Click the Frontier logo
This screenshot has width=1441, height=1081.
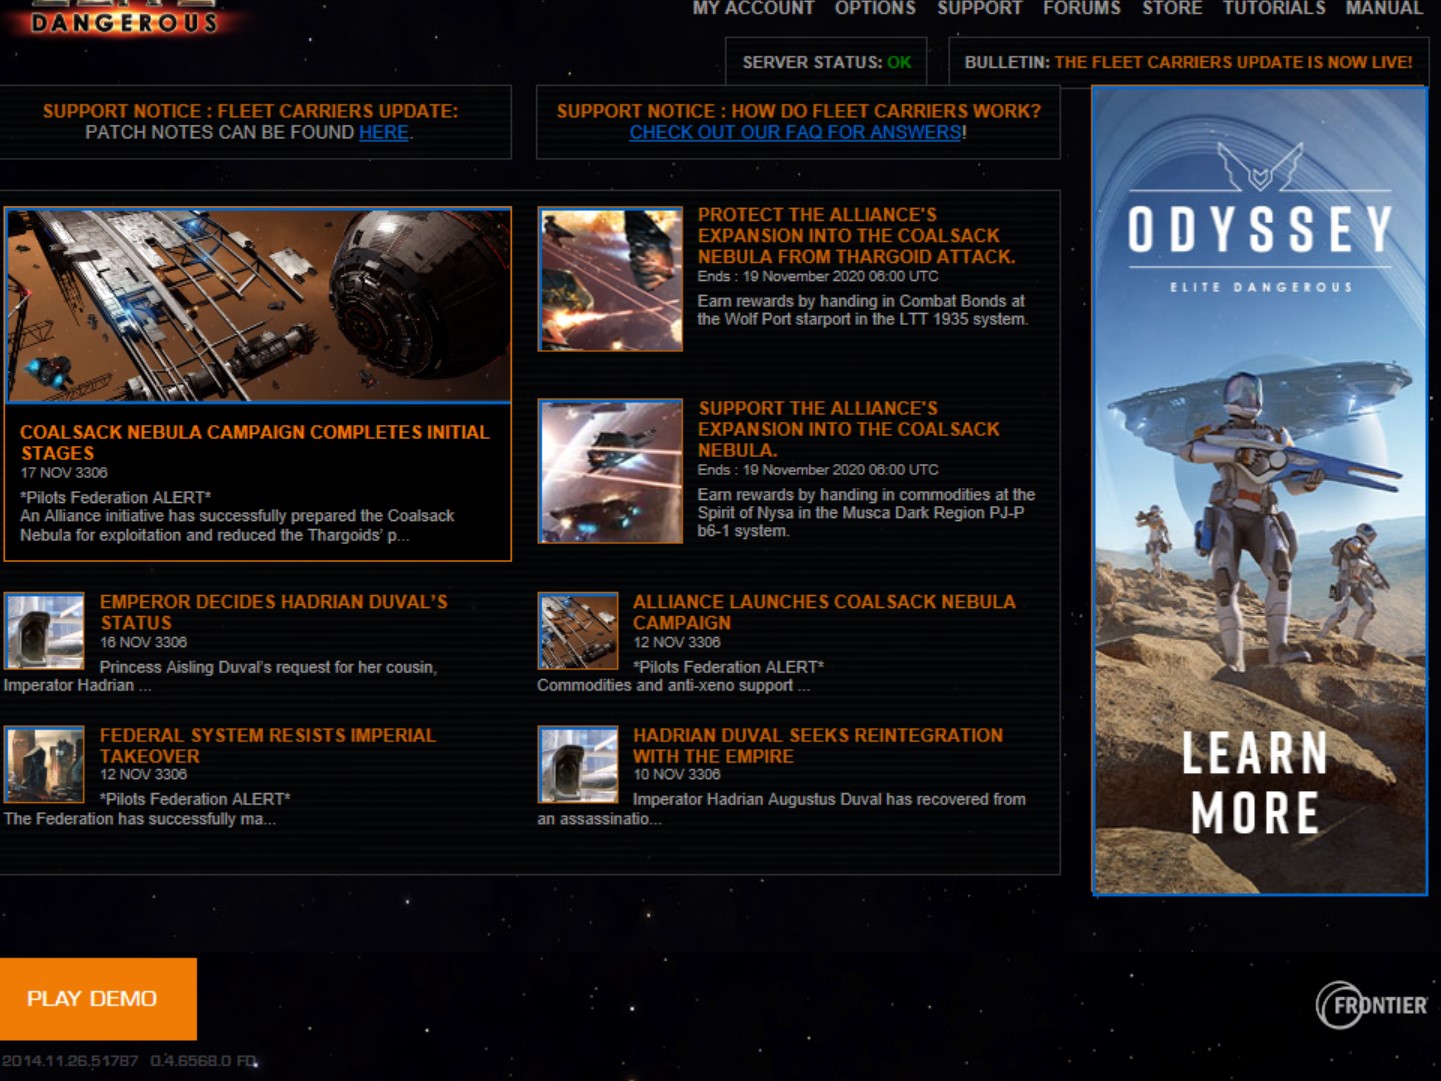coord(1372,1004)
